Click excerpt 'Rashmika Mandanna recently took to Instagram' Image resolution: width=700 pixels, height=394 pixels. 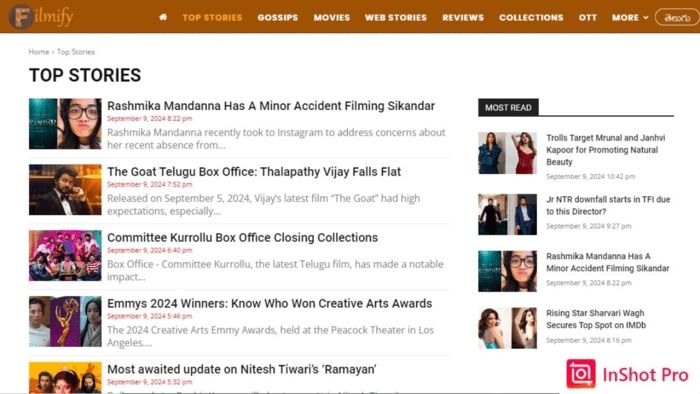276,139
